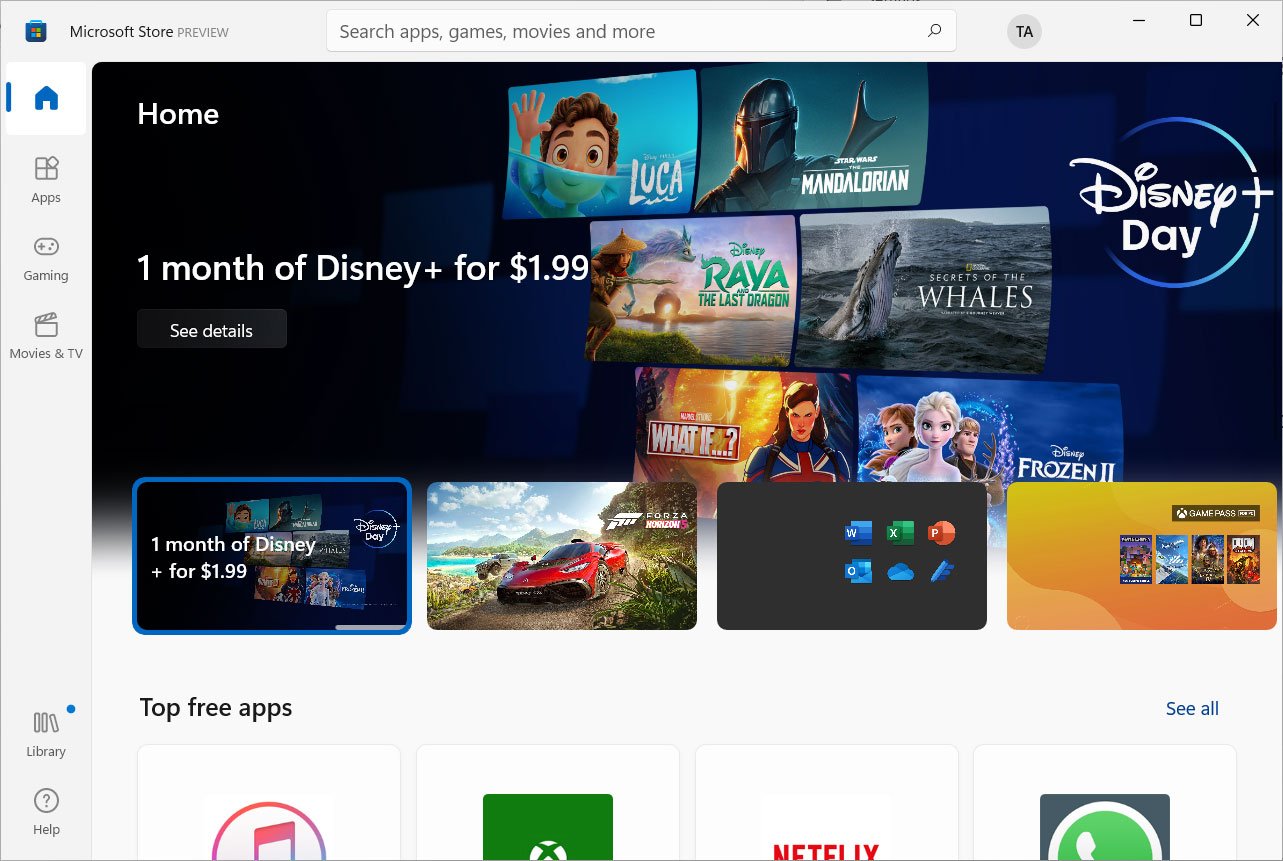
Task: Select the Microsoft Office apps card
Action: [852, 556]
